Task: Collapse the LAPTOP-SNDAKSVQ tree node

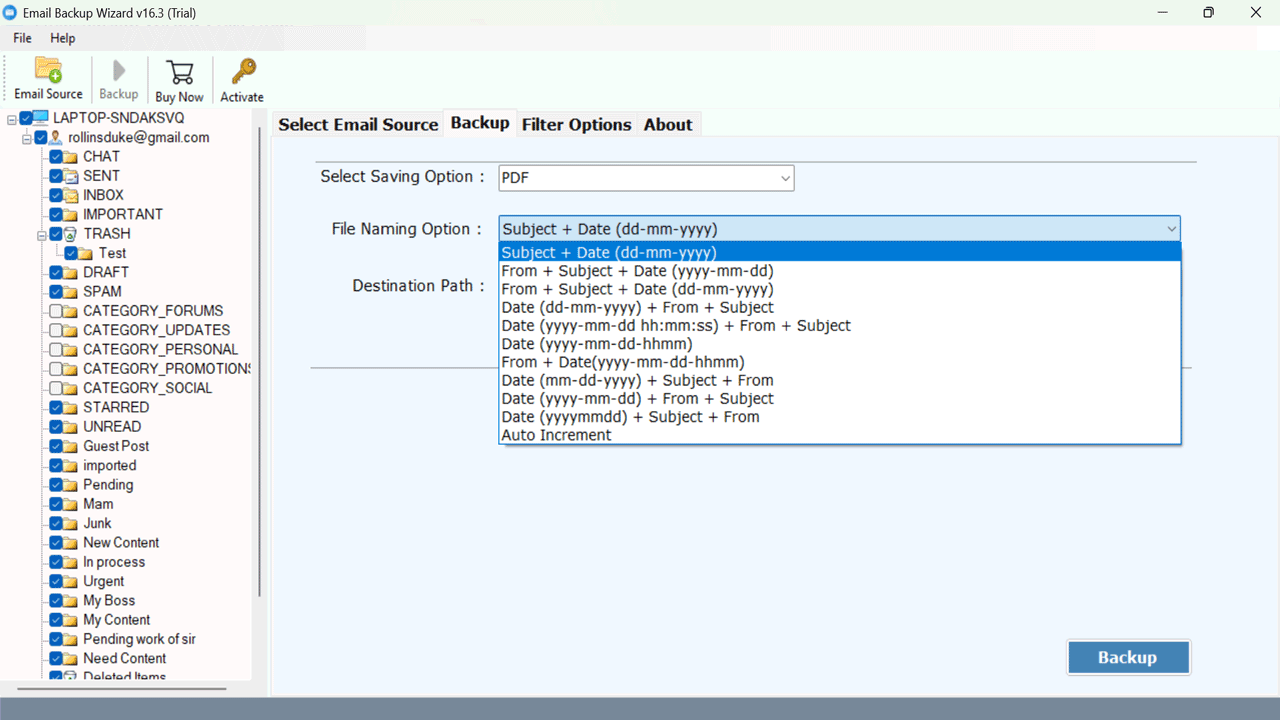Action: (x=12, y=118)
